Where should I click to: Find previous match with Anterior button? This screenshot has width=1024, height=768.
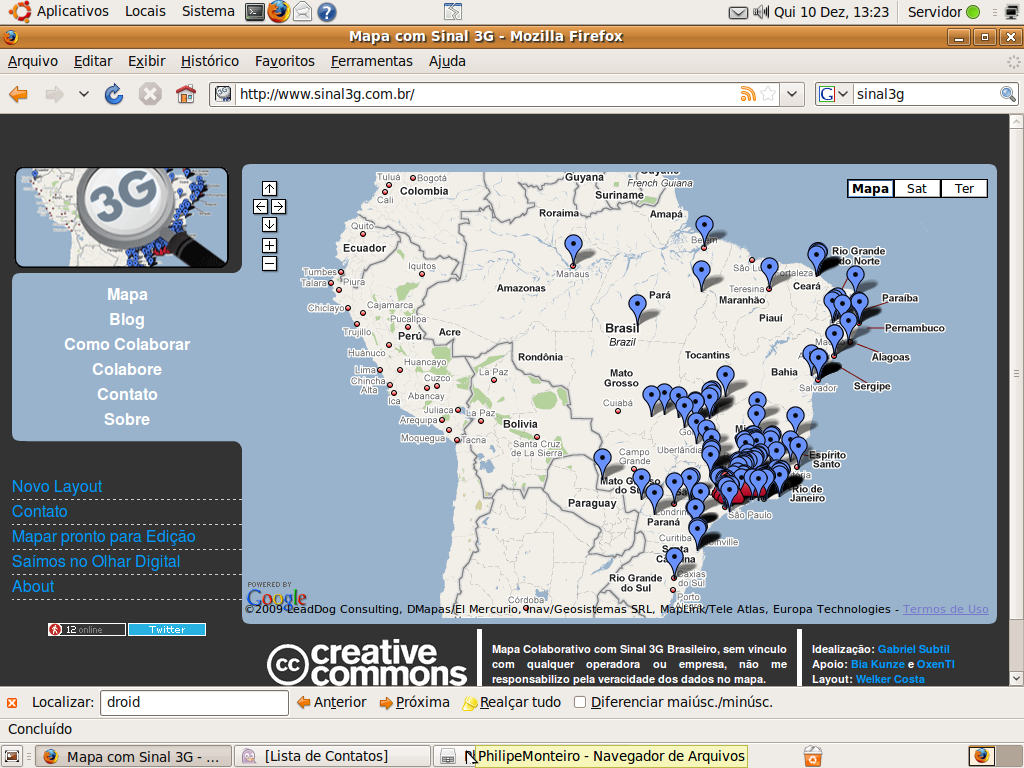tap(332, 703)
